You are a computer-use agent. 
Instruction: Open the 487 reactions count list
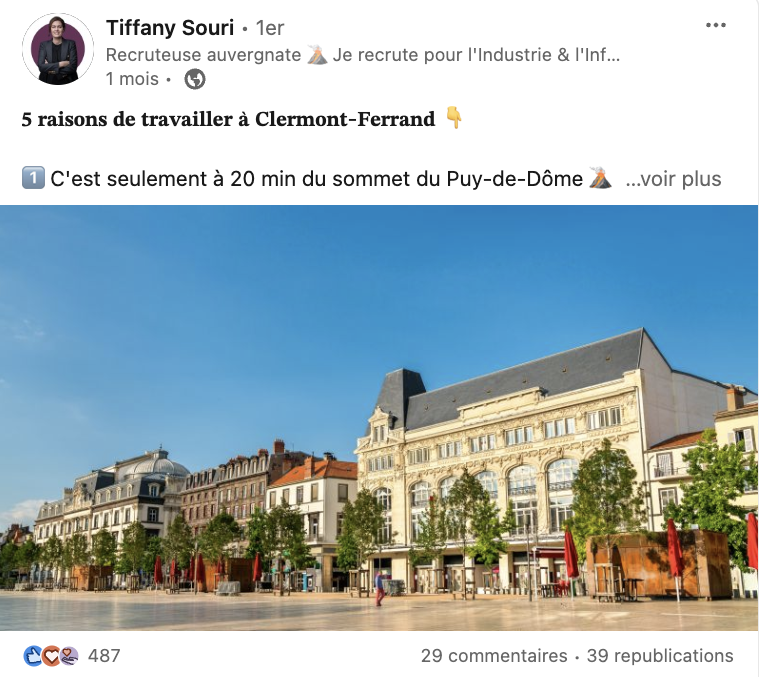coord(104,656)
